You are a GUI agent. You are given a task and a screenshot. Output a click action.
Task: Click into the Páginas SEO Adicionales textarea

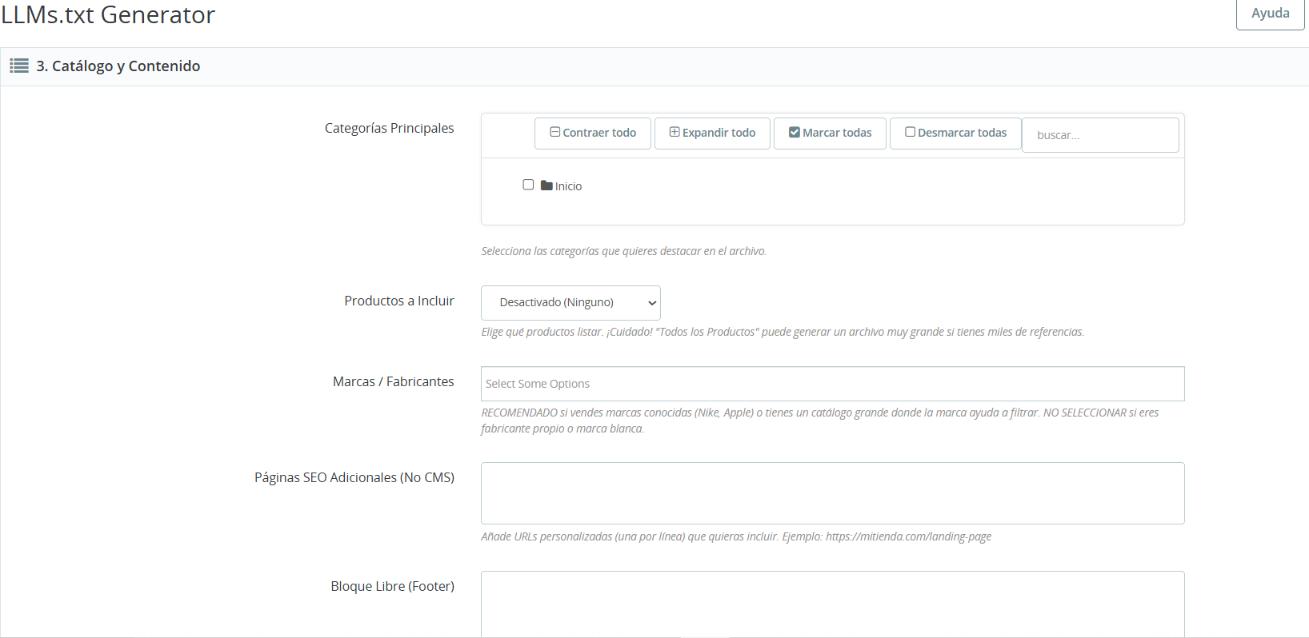[x=832, y=493]
